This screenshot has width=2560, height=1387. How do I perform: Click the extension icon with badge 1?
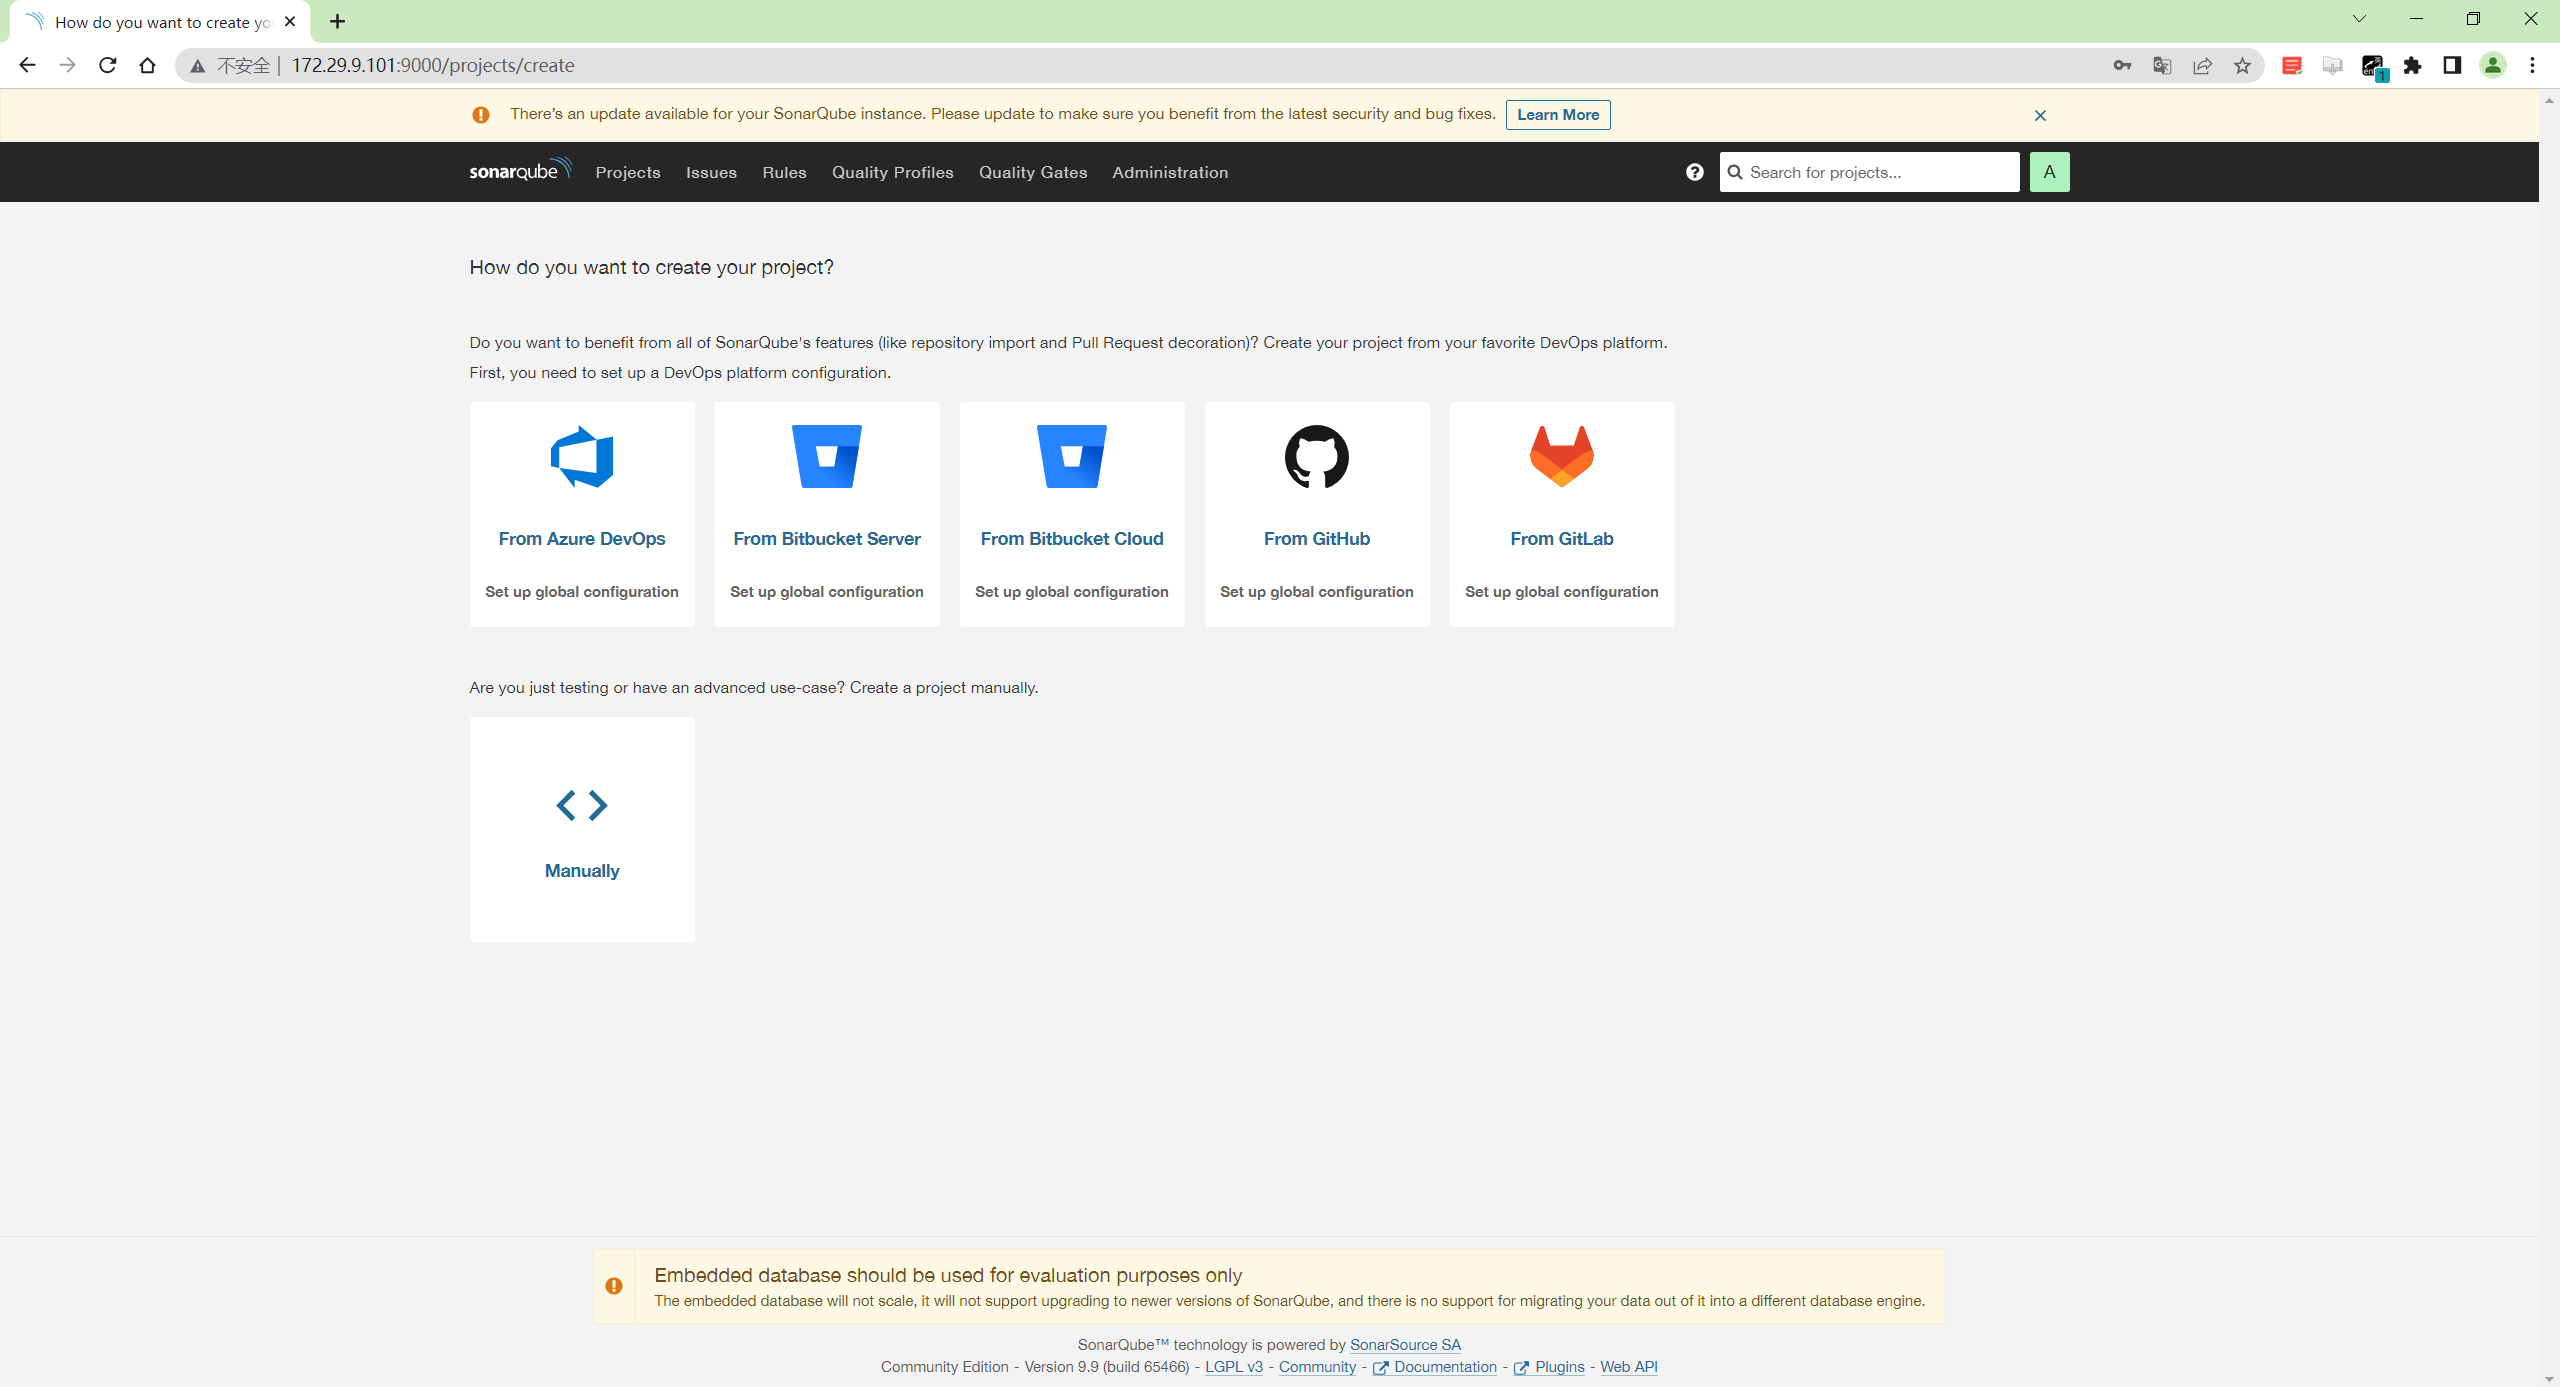2373,67
